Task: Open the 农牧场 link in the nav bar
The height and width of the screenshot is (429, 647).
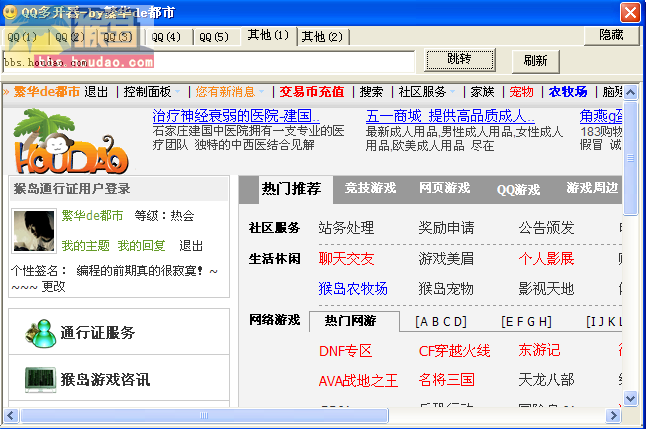Action: [568, 91]
